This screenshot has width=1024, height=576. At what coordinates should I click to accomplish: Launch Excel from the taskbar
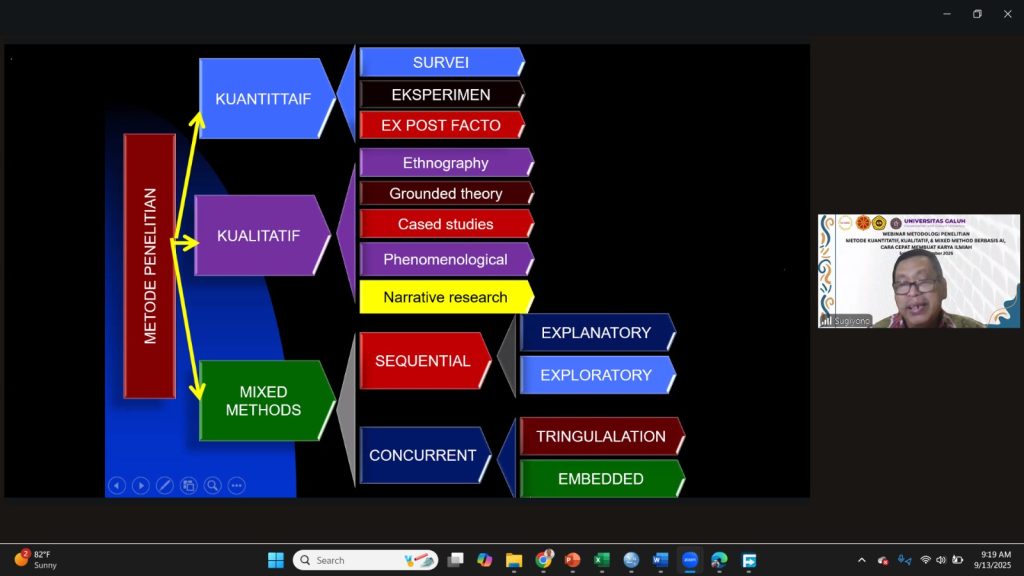coord(601,560)
